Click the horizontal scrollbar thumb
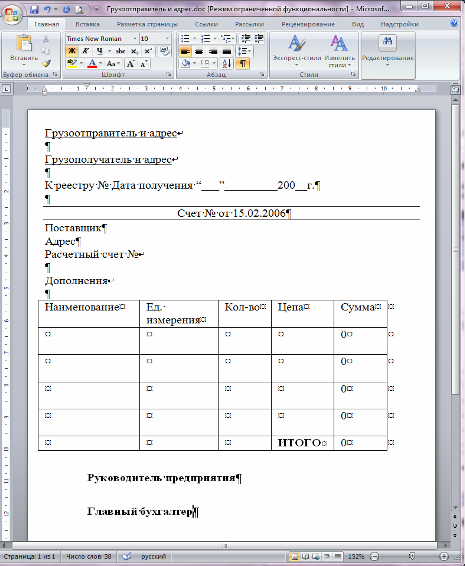Viewport: 465px width, 566px height. tap(225, 545)
